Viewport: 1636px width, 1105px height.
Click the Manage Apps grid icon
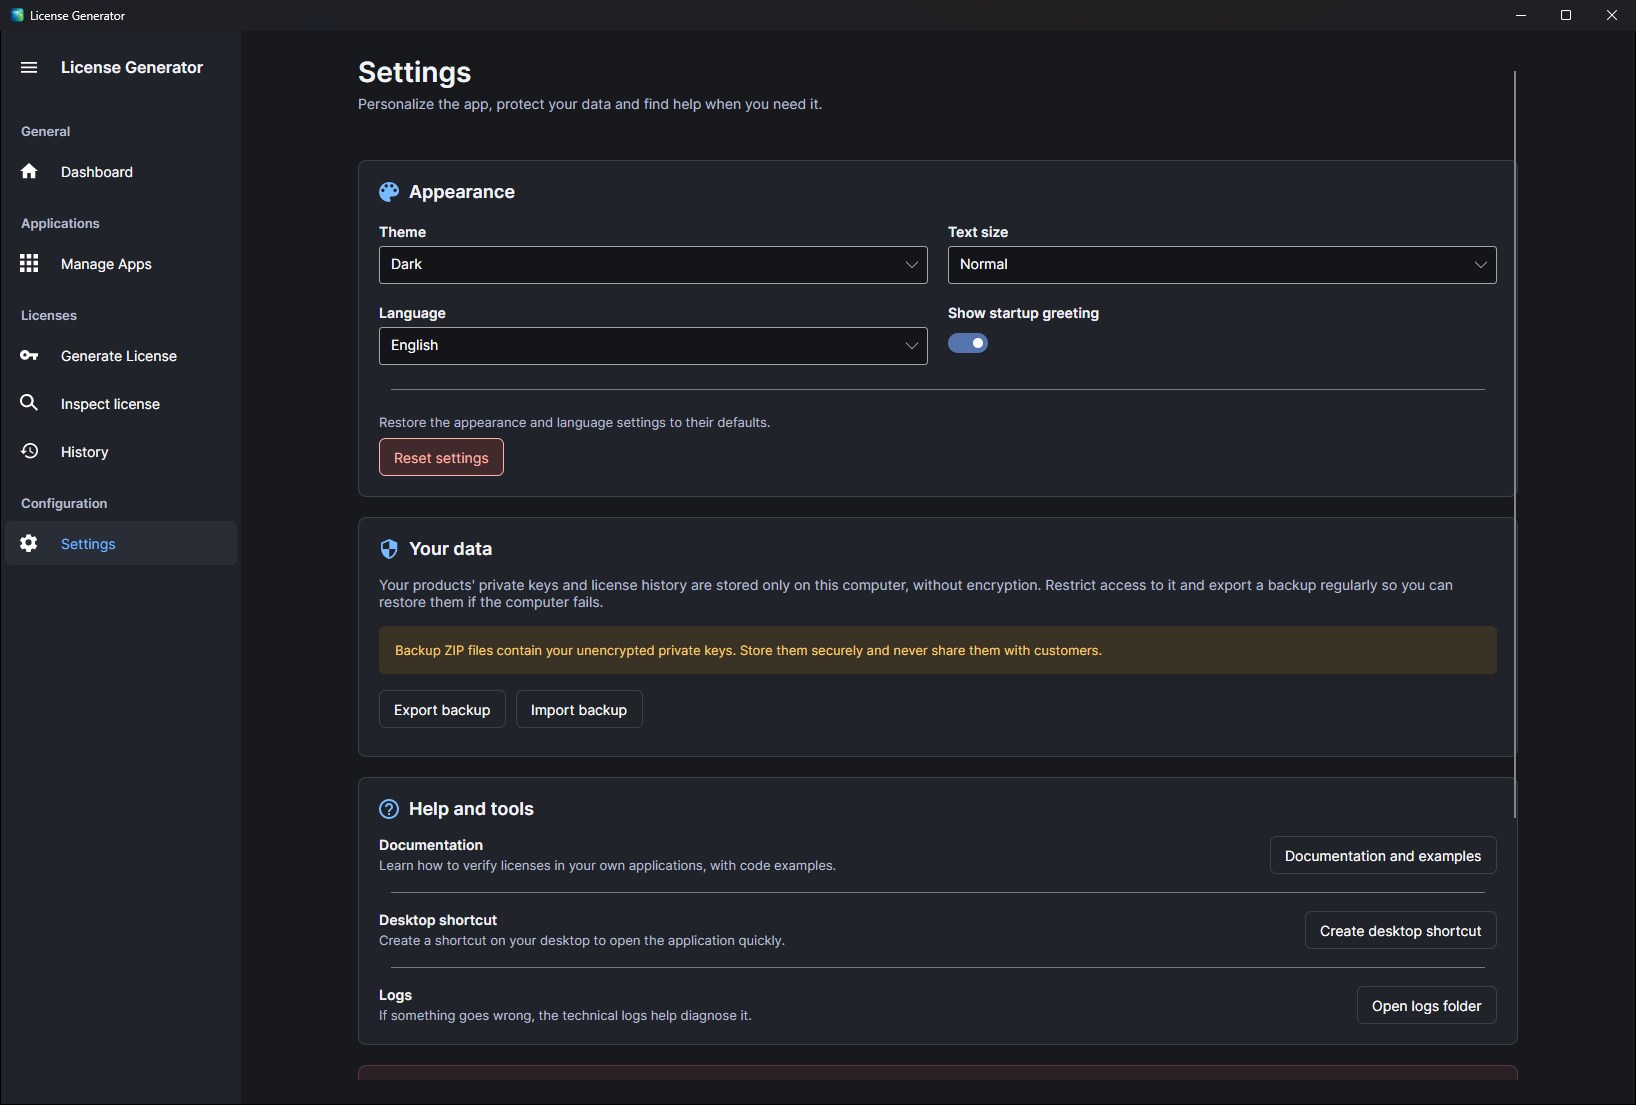click(x=29, y=263)
